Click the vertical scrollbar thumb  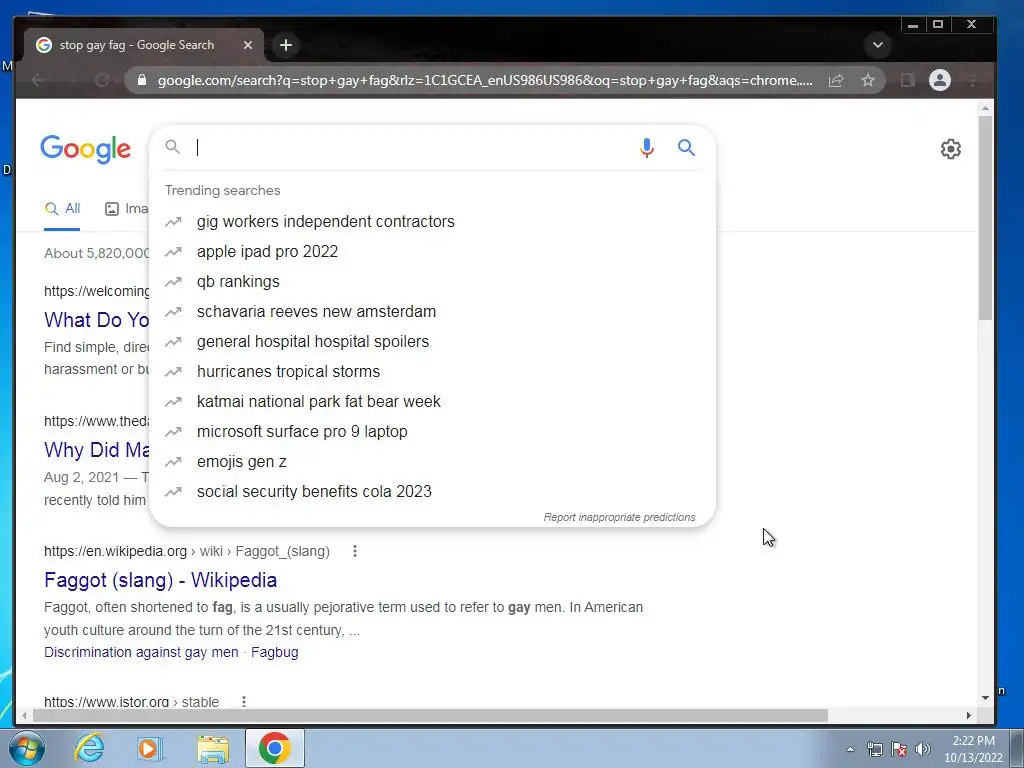pyautogui.click(x=985, y=217)
